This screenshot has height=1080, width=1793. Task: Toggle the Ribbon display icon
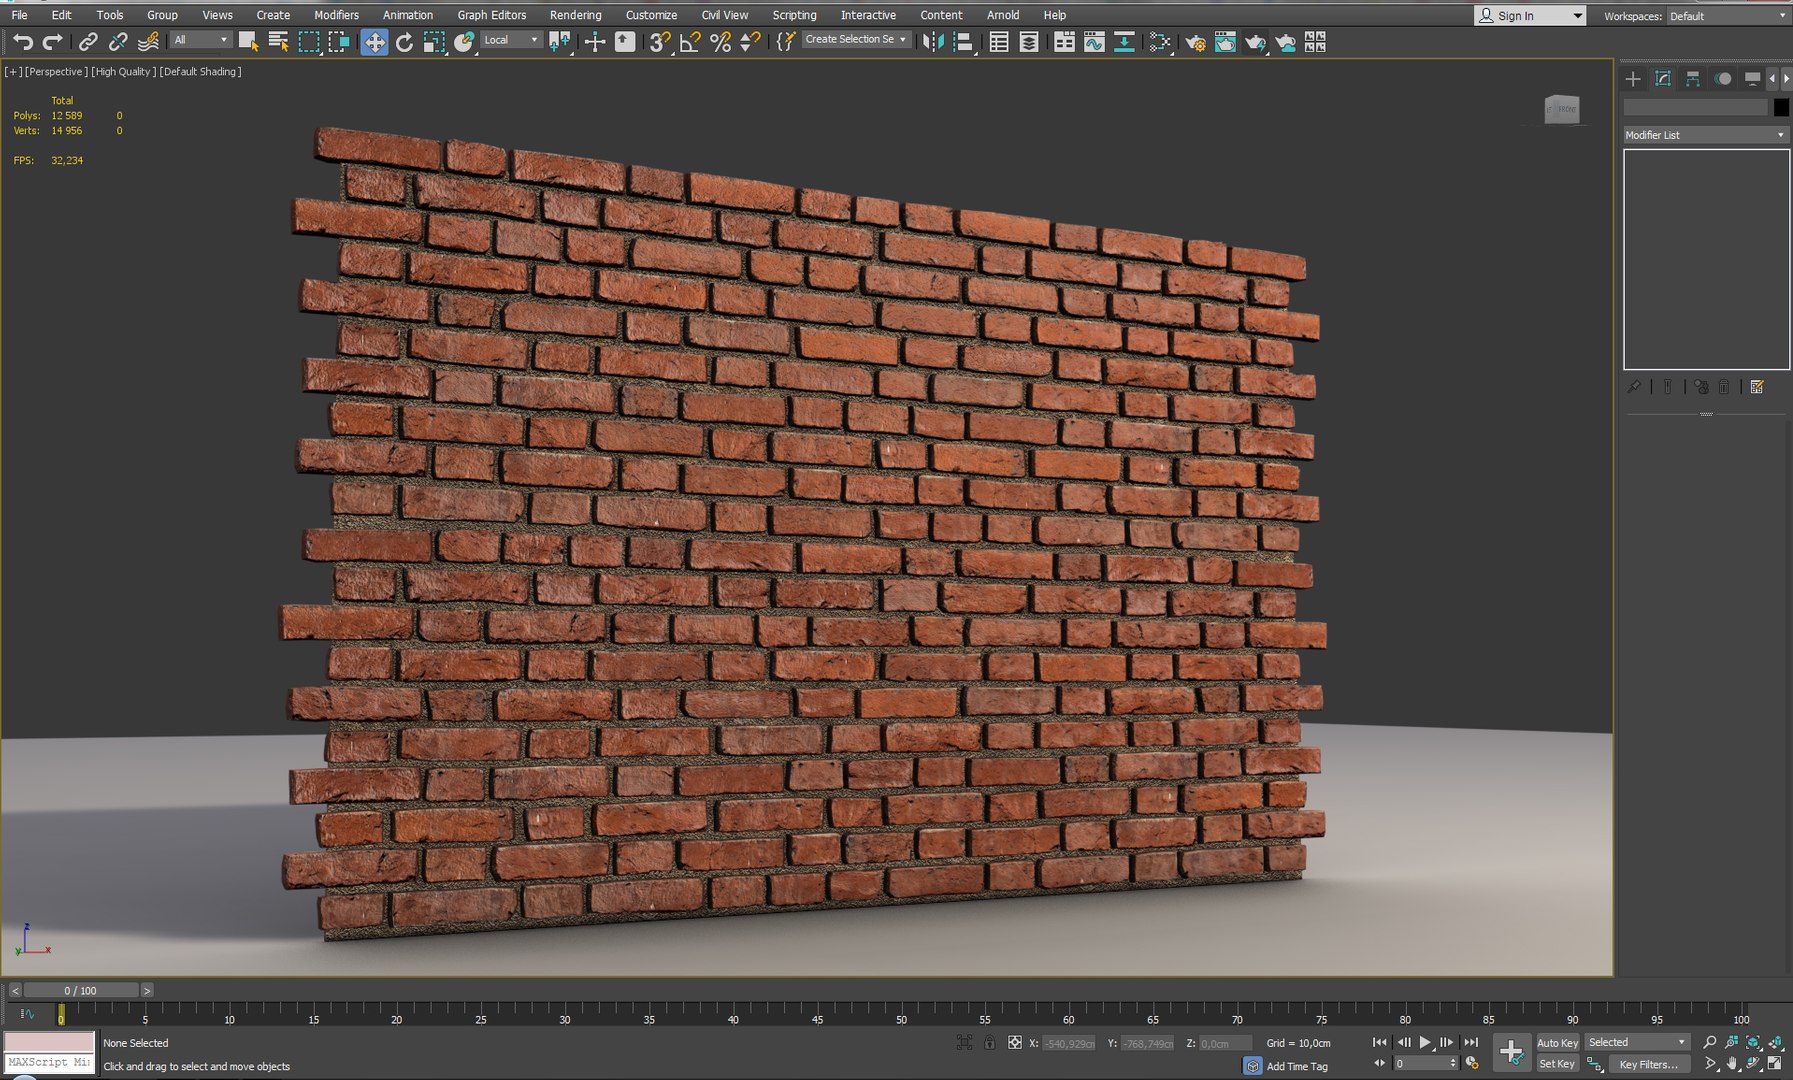[x=1064, y=41]
